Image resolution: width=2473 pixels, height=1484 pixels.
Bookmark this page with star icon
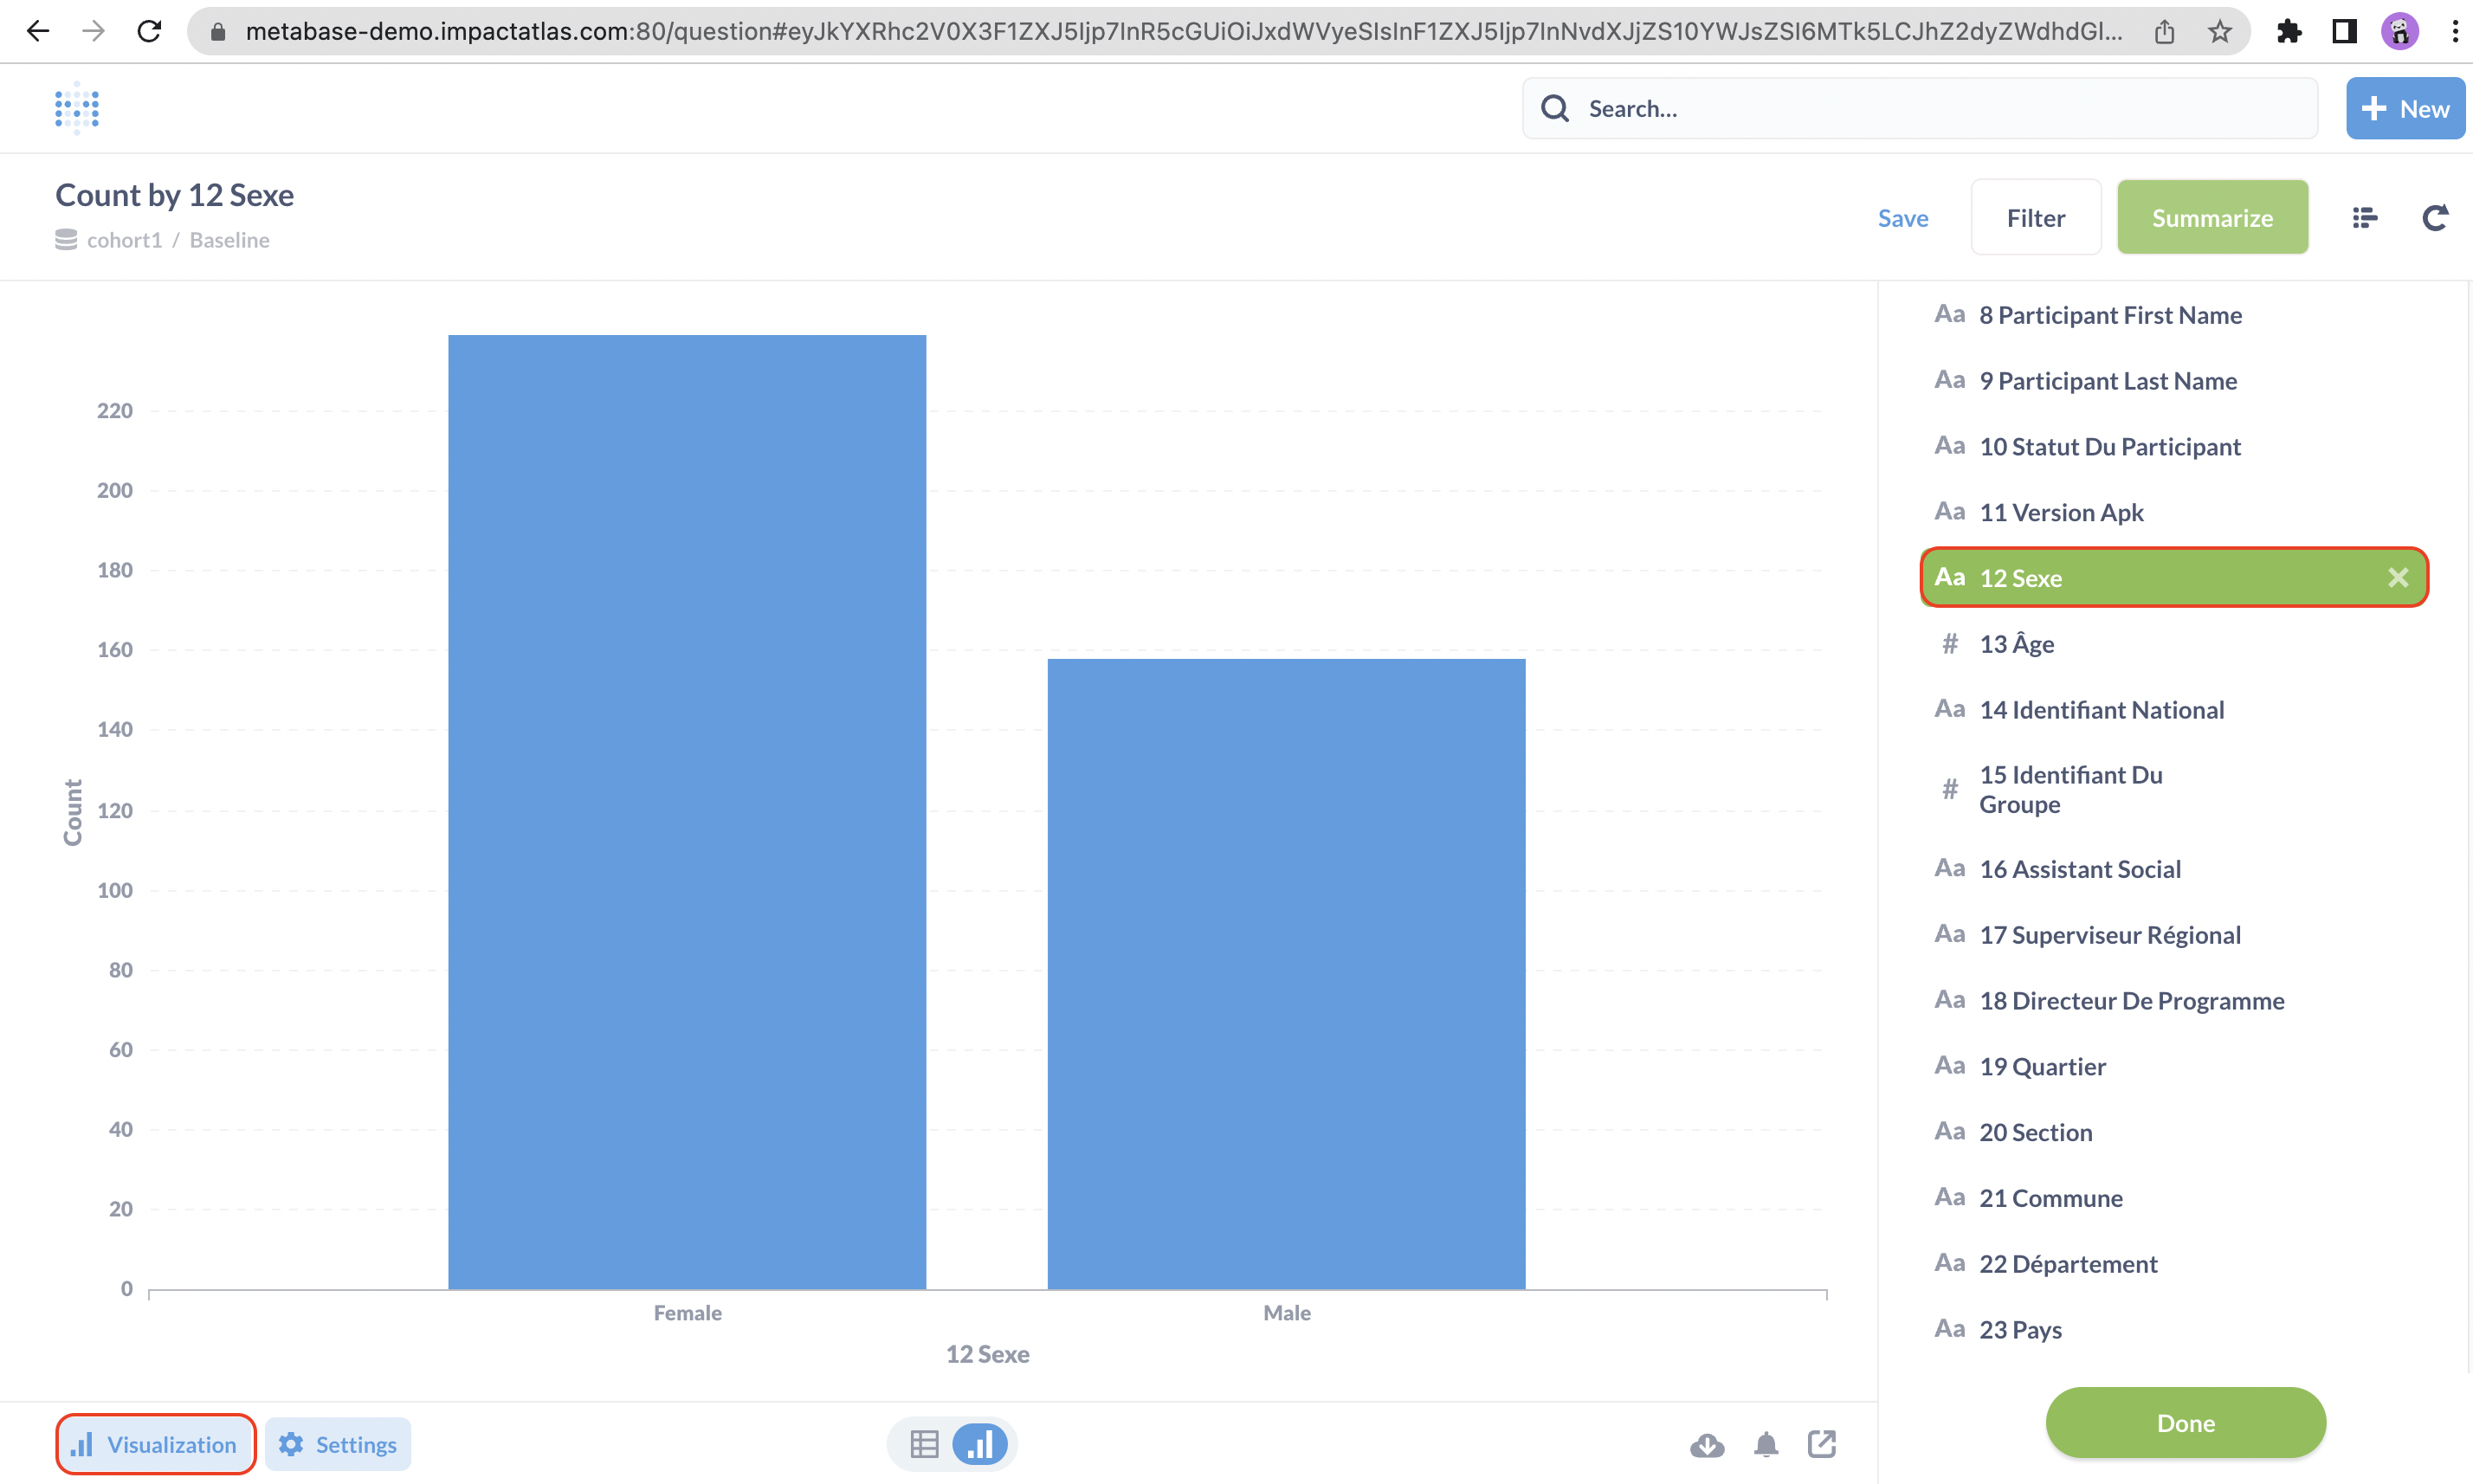2220,31
